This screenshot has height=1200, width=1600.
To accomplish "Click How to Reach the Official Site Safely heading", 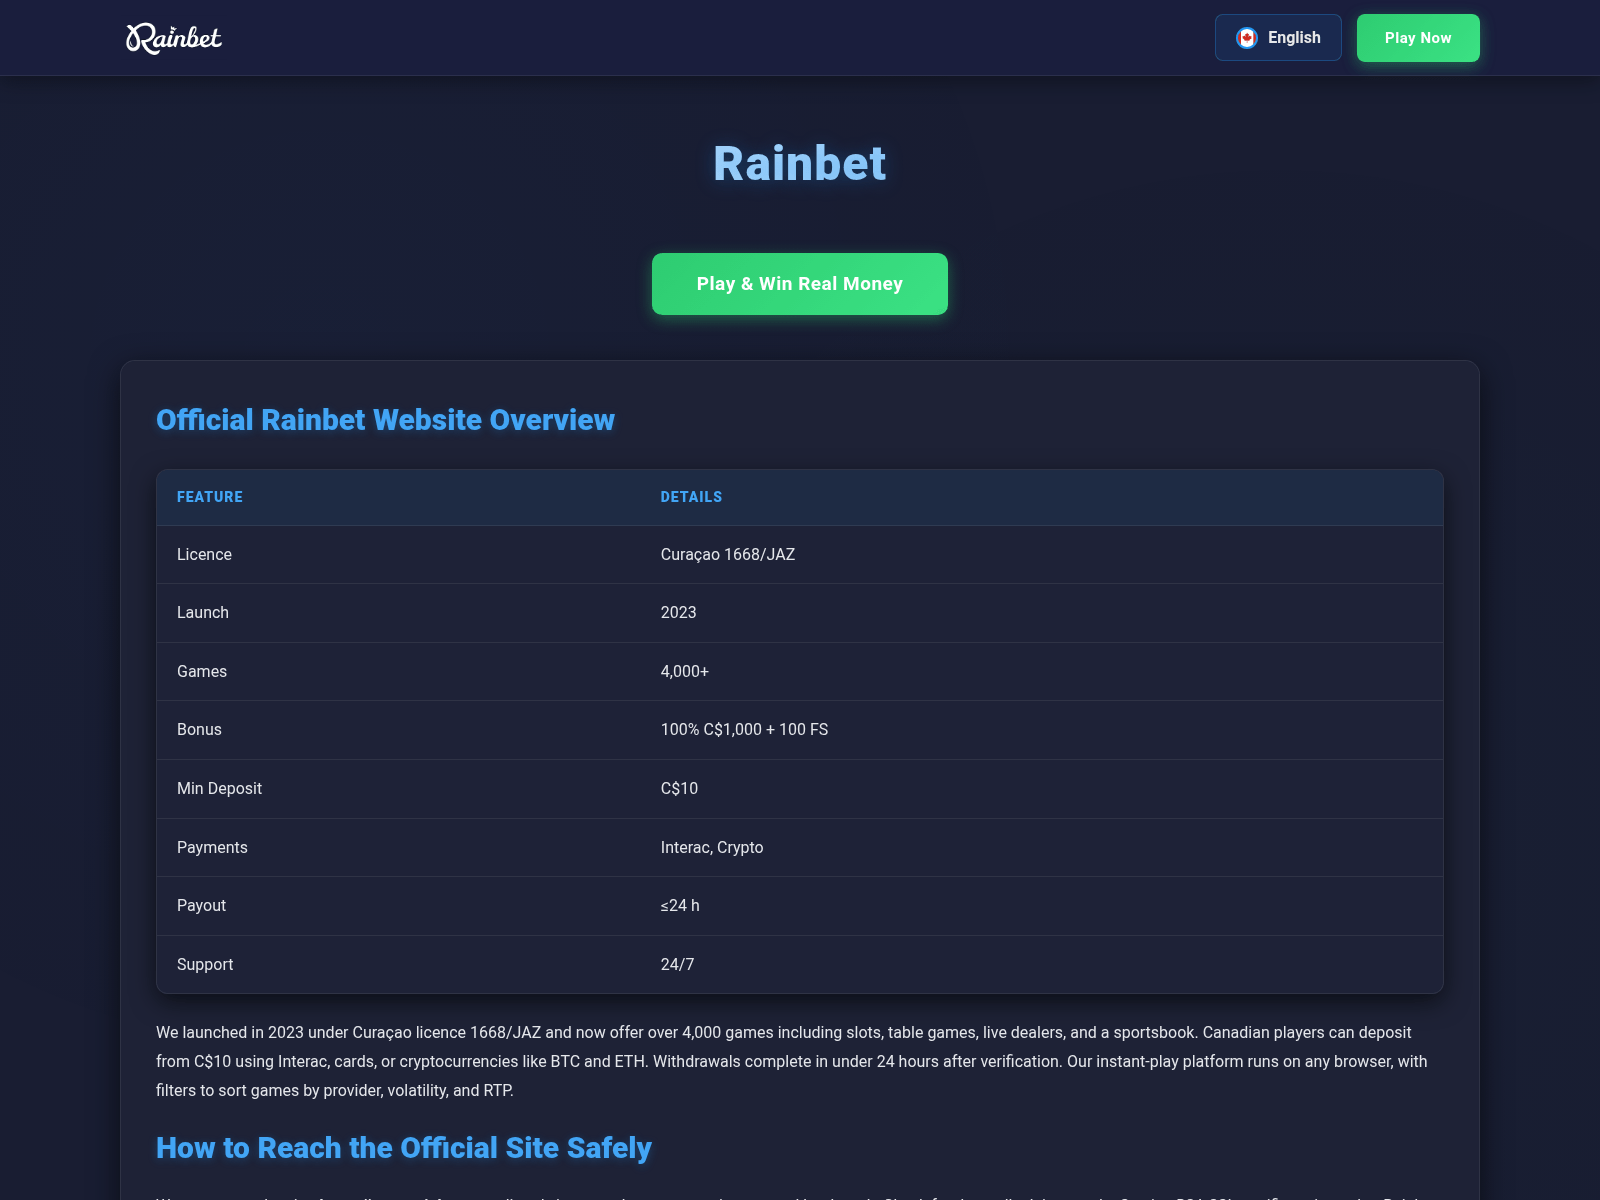I will coord(404,1148).
